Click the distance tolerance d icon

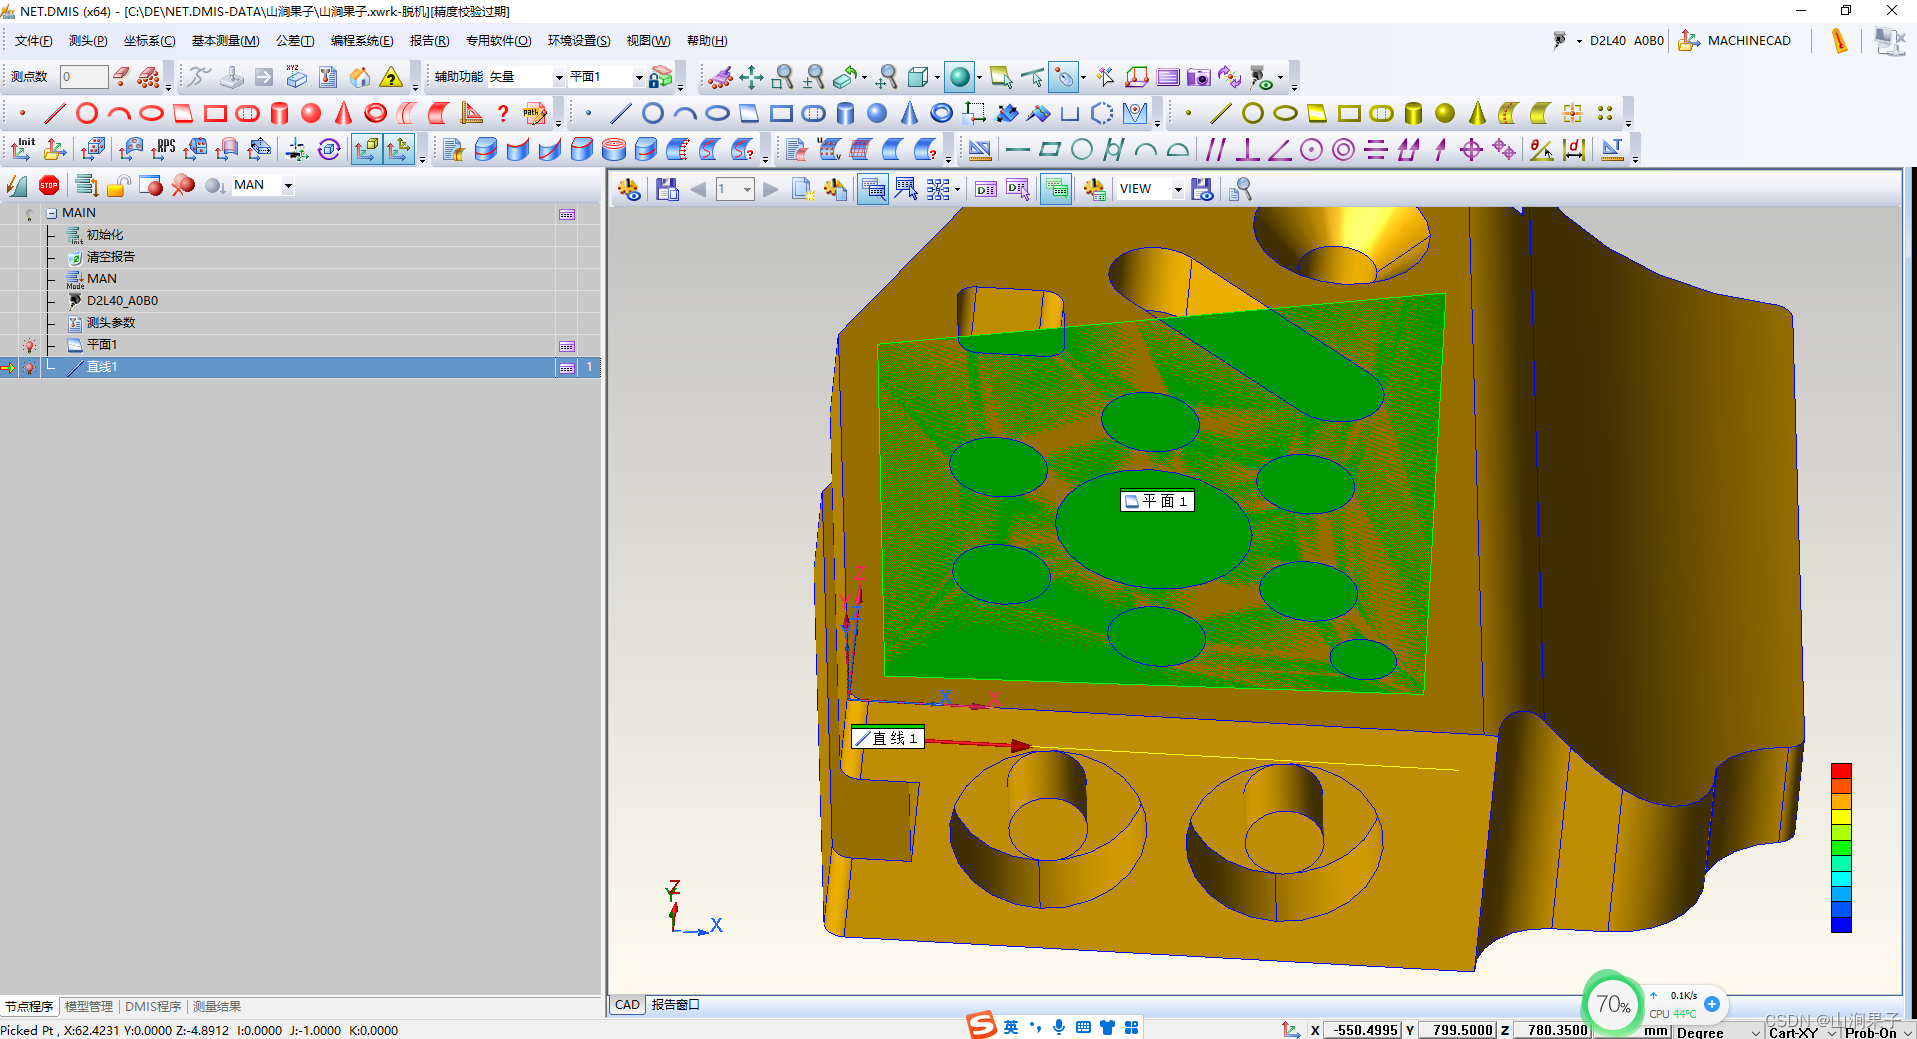[1574, 149]
